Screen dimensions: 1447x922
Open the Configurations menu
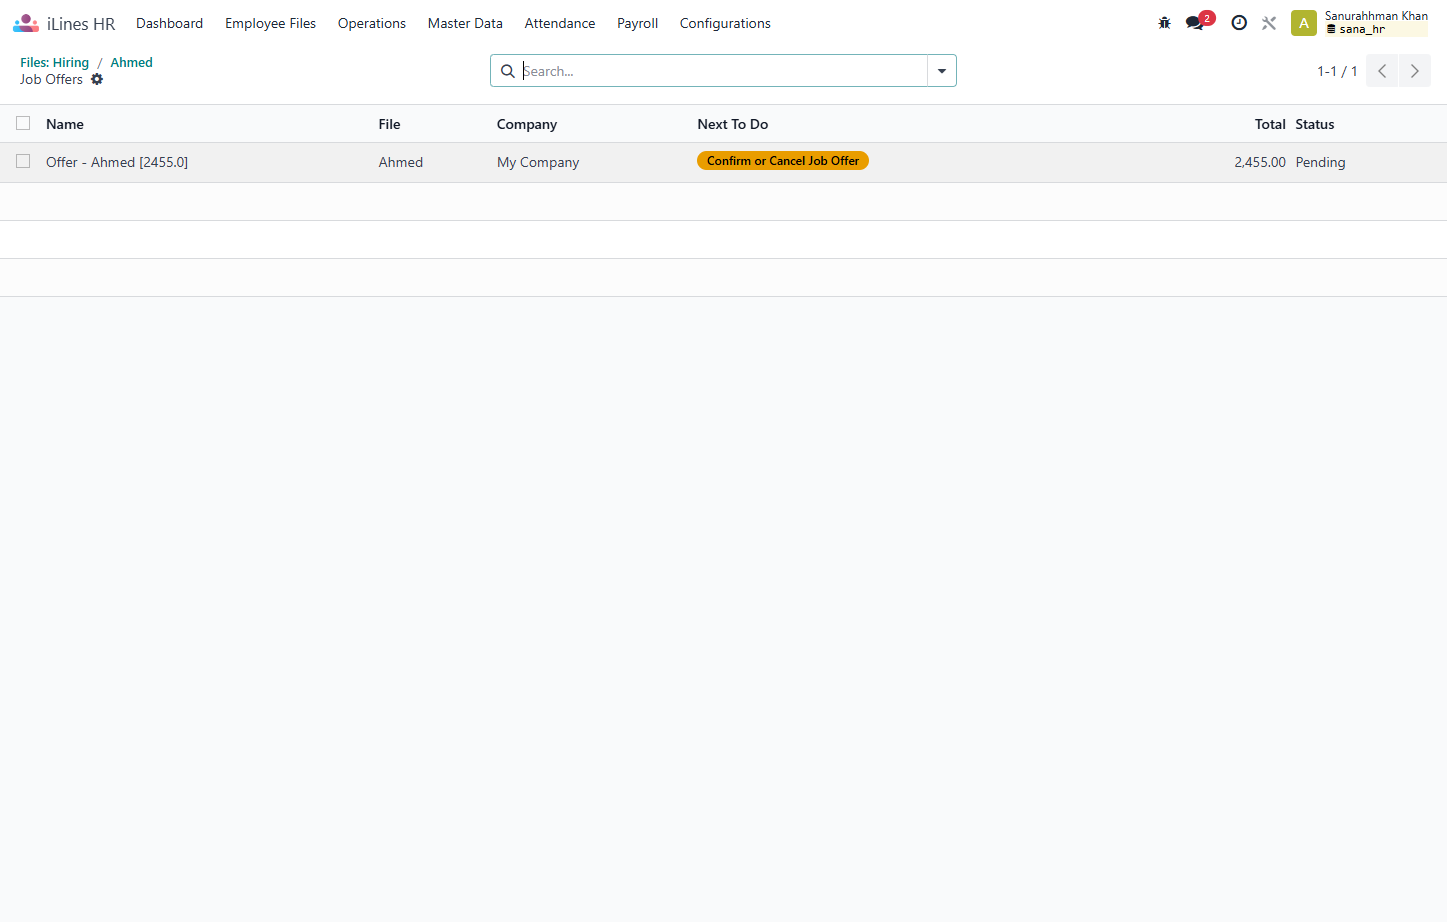725,23
